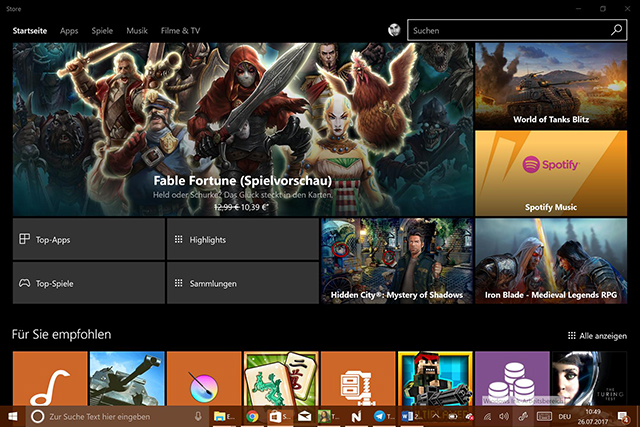Click the Windows Start button
Viewport: 640px width, 427px height.
click(x=13, y=415)
